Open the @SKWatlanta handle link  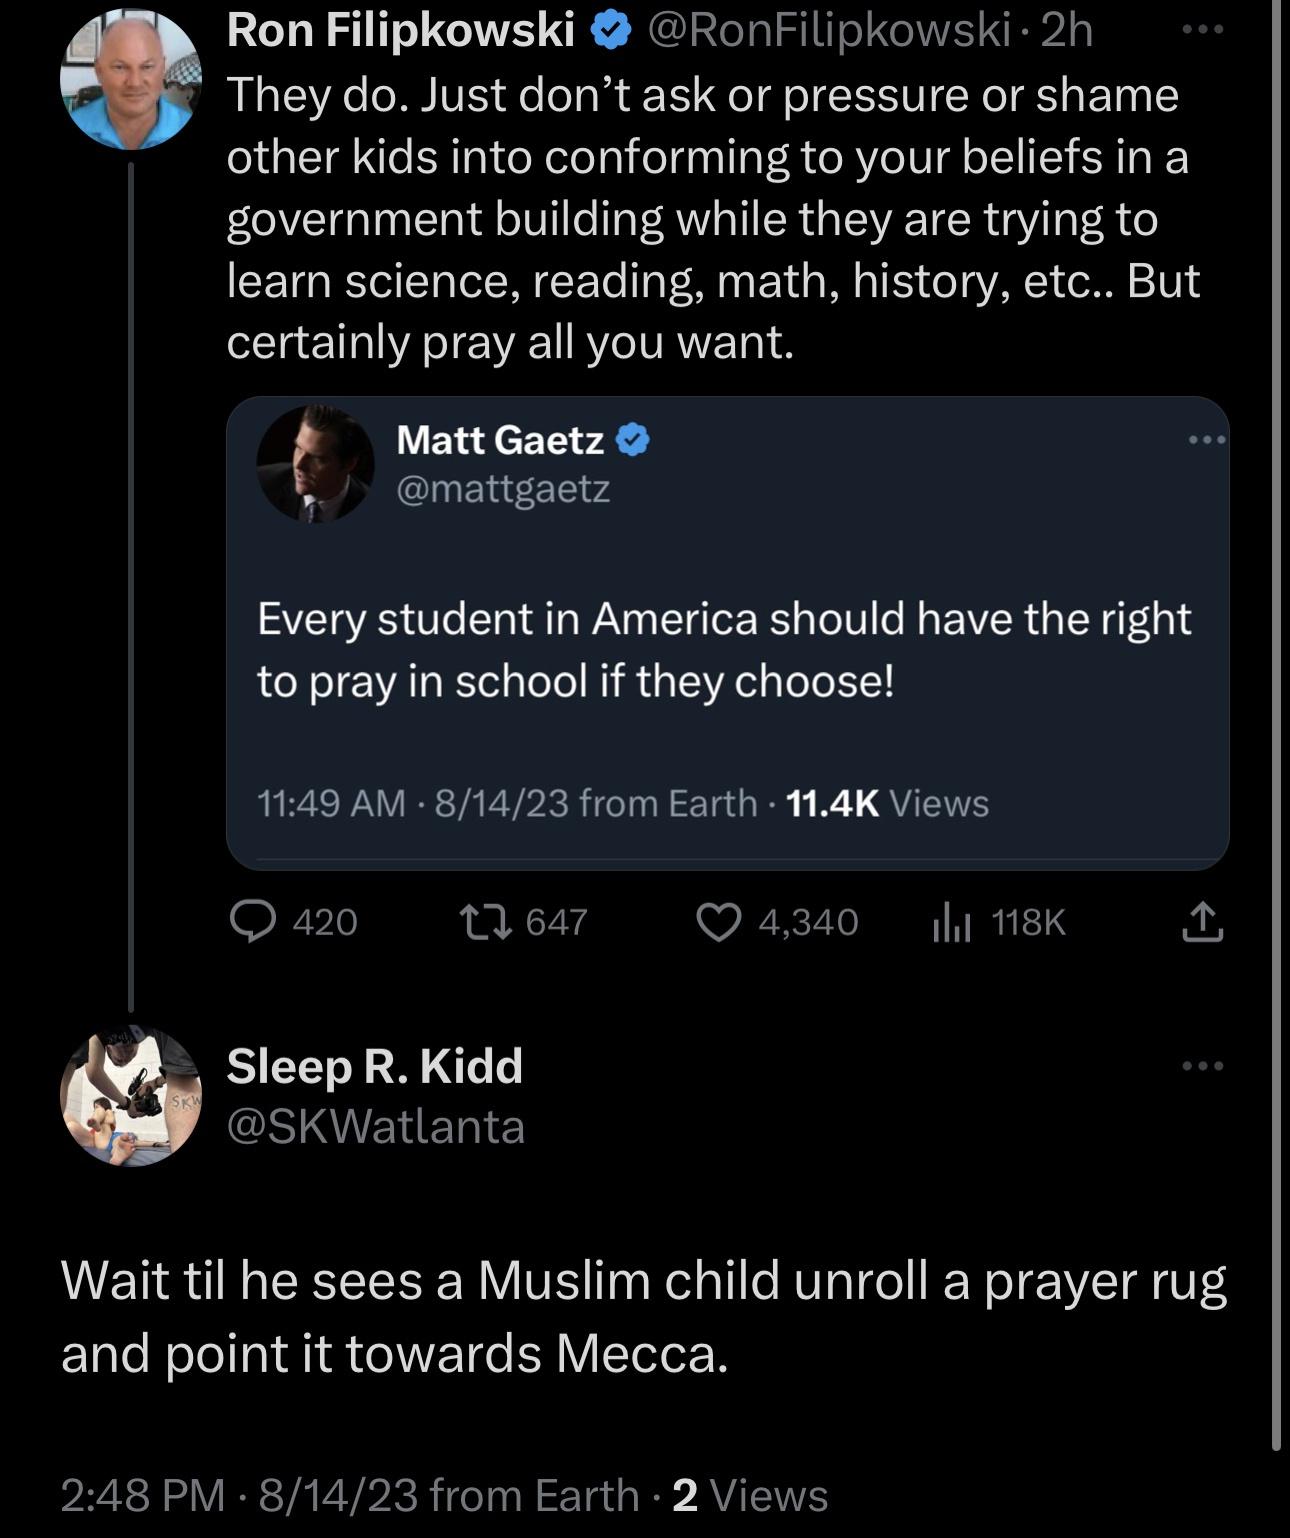pos(376,1127)
